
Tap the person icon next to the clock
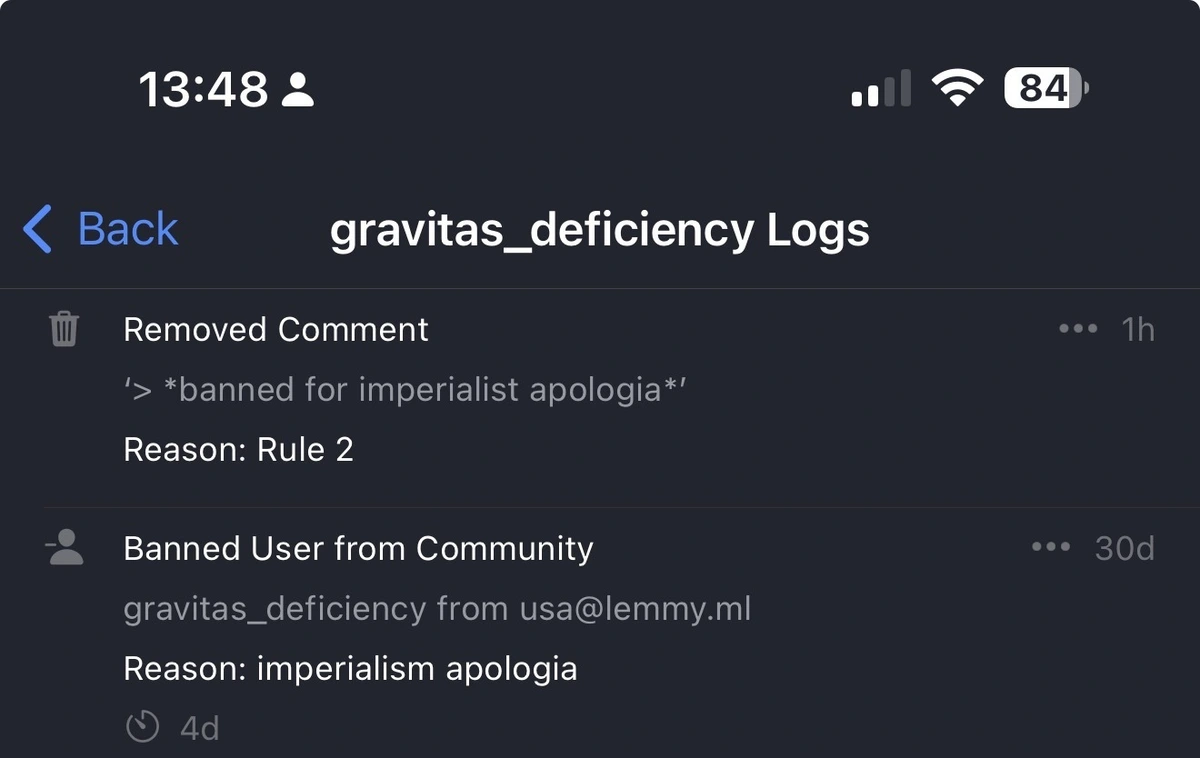pos(298,89)
